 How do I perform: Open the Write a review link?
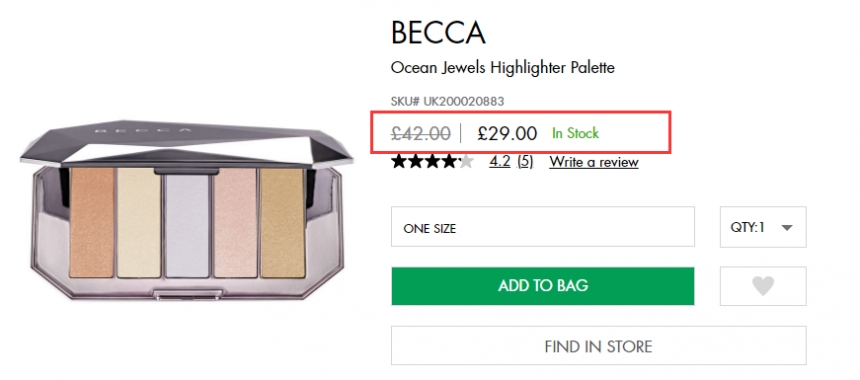[594, 162]
